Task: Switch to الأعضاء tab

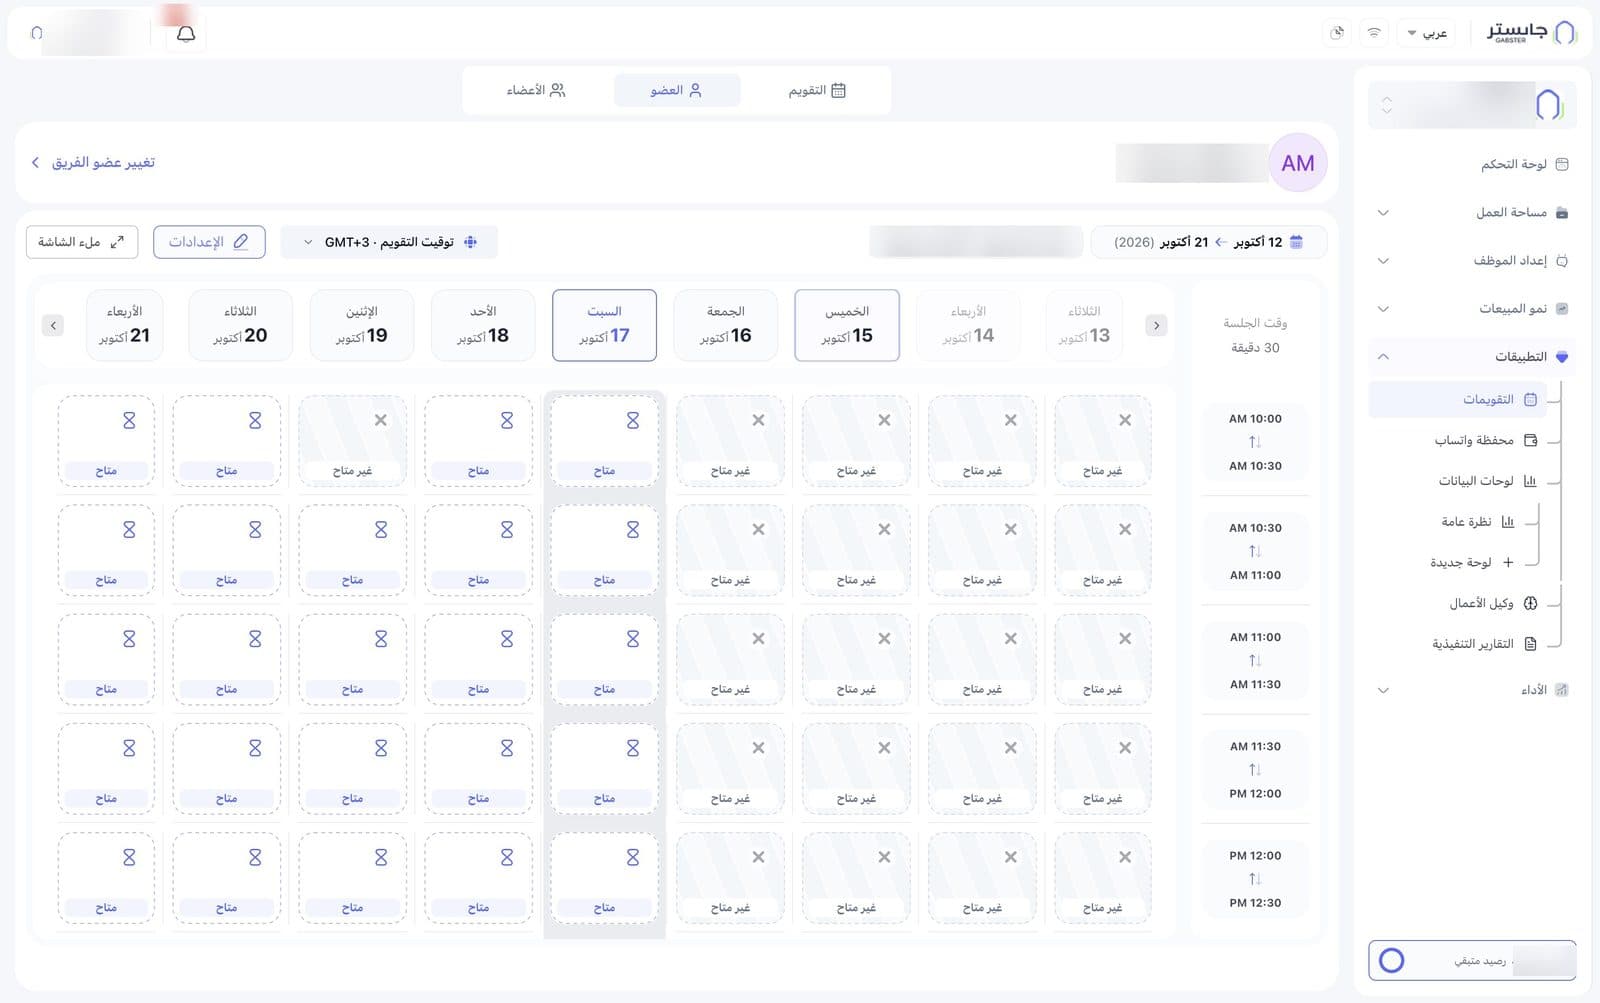Action: 536,90
